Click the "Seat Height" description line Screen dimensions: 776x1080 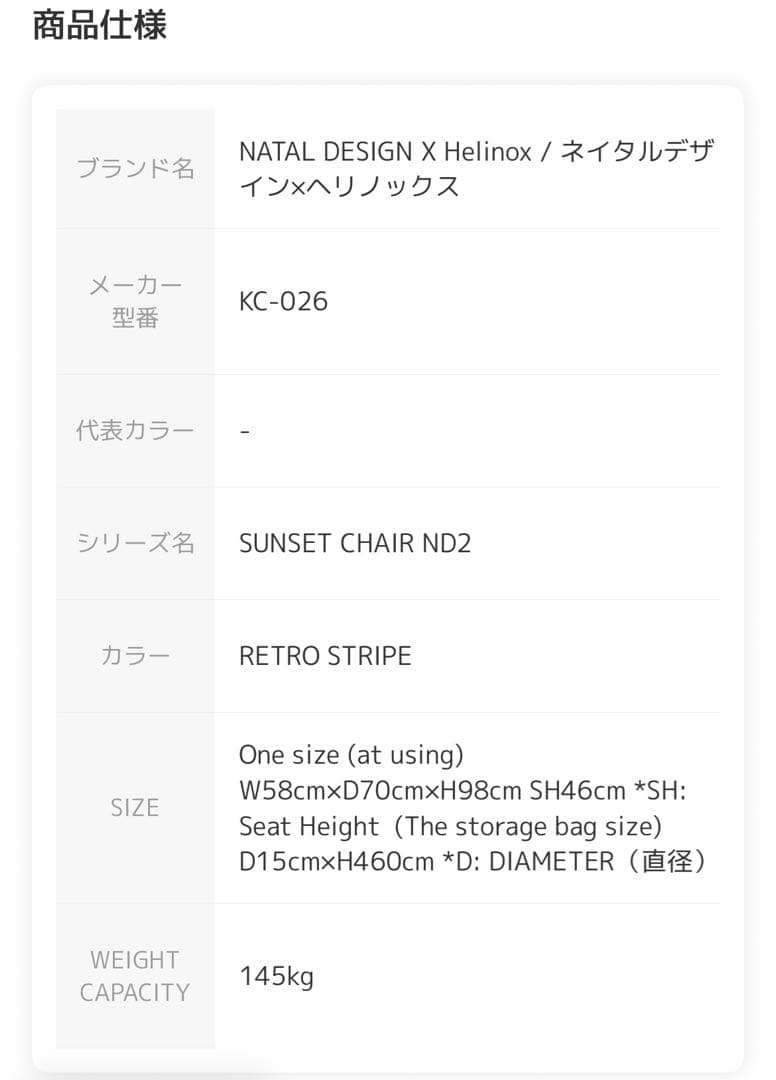(309, 827)
